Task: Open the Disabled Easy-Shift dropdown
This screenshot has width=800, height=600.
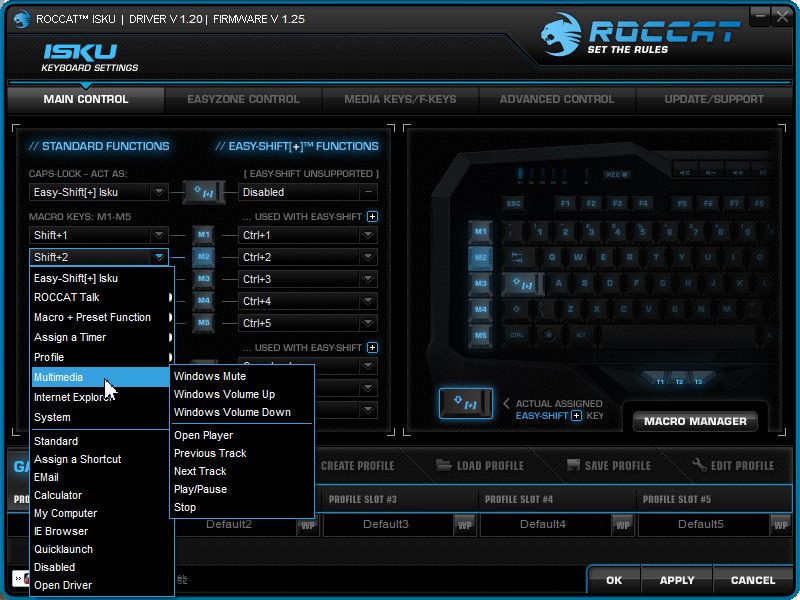Action: pos(368,192)
